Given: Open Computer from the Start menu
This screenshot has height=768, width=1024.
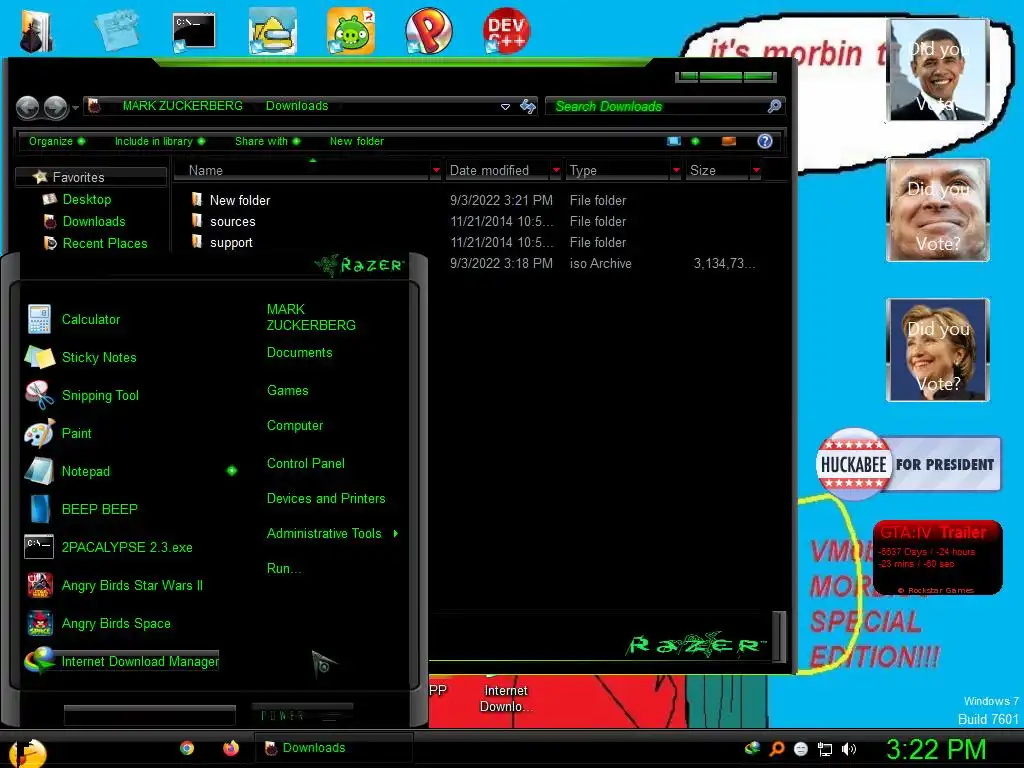Looking at the screenshot, I should click(x=295, y=426).
